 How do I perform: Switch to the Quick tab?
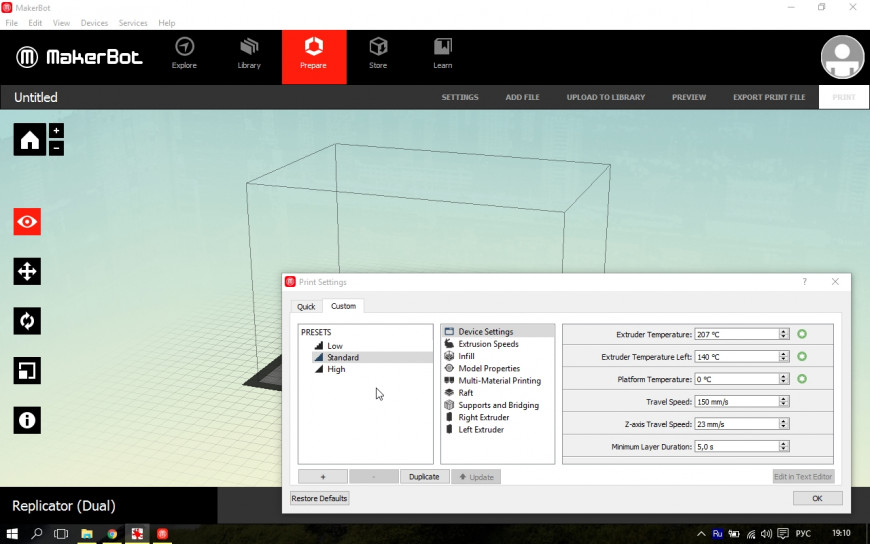coord(306,306)
